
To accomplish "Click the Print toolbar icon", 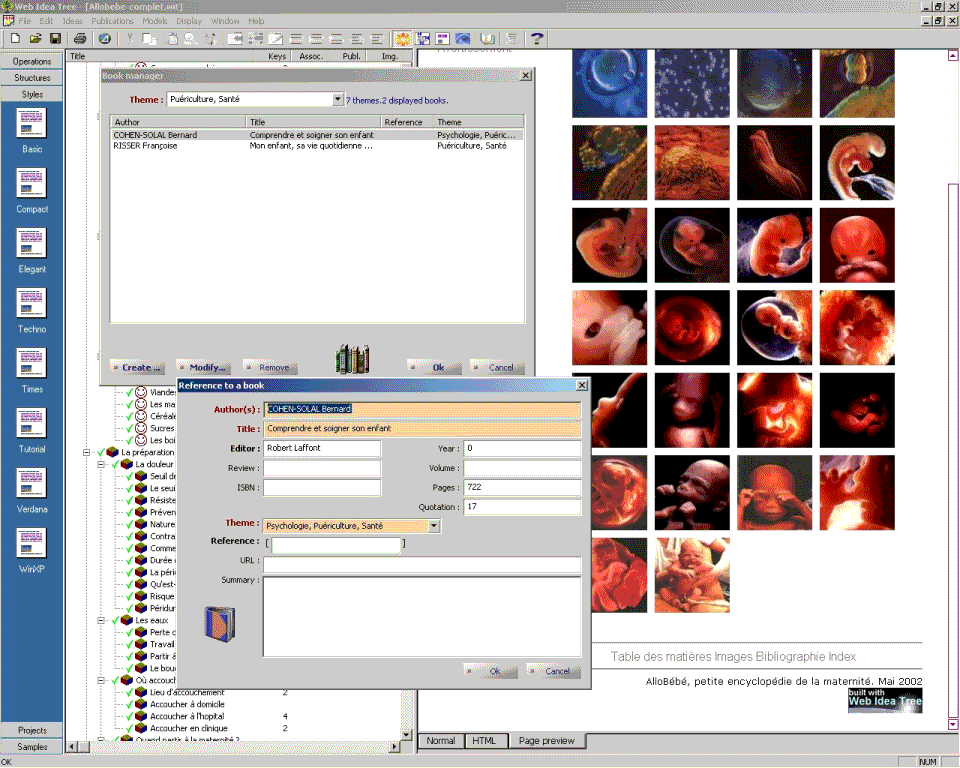I will click(80, 39).
